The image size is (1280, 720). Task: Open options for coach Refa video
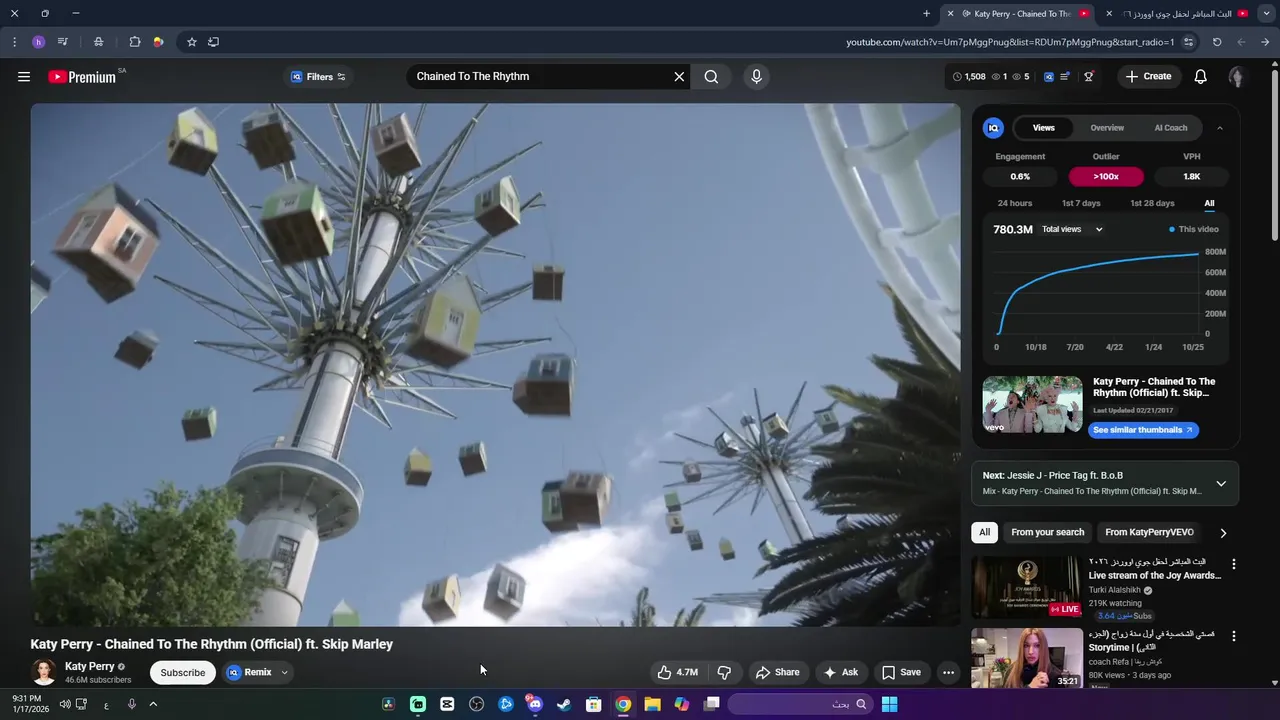coord(1233,636)
